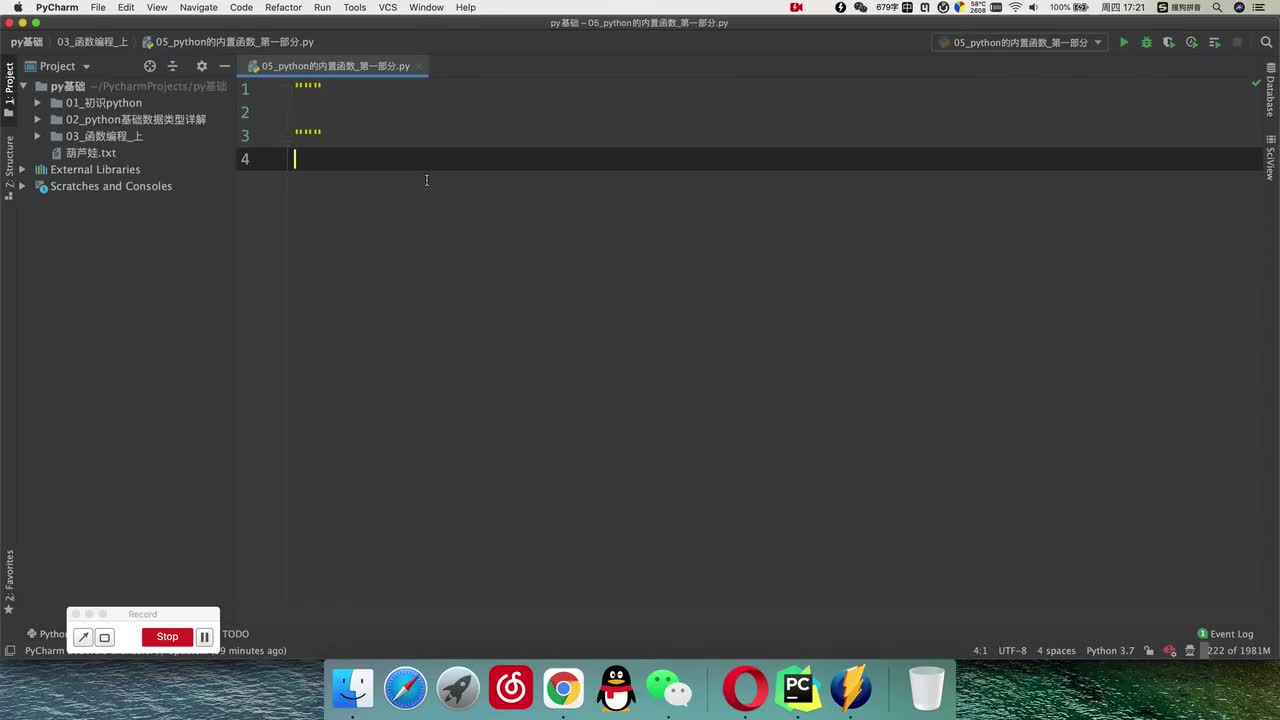Viewport: 1280px width, 720px height.
Task: Collapse the py基础 project root
Action: click(x=23, y=86)
